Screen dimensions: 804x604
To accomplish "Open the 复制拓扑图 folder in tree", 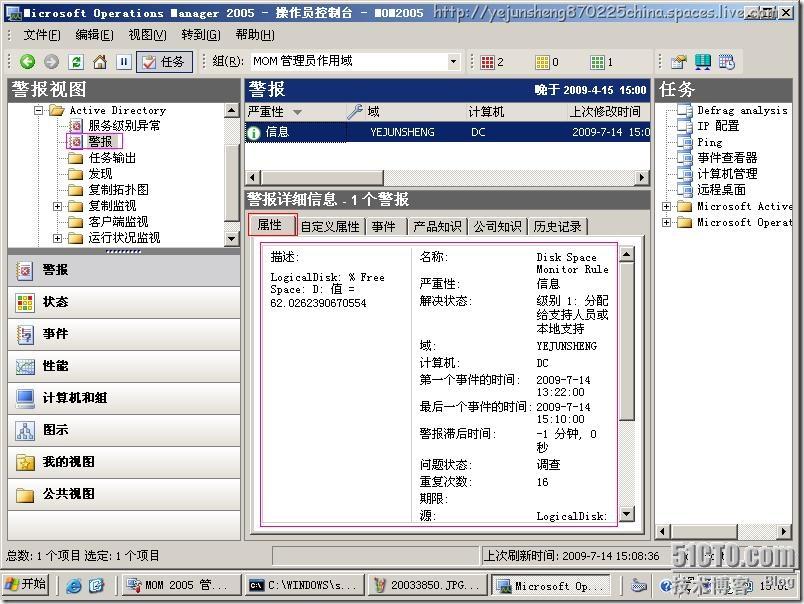I will (x=118, y=190).
